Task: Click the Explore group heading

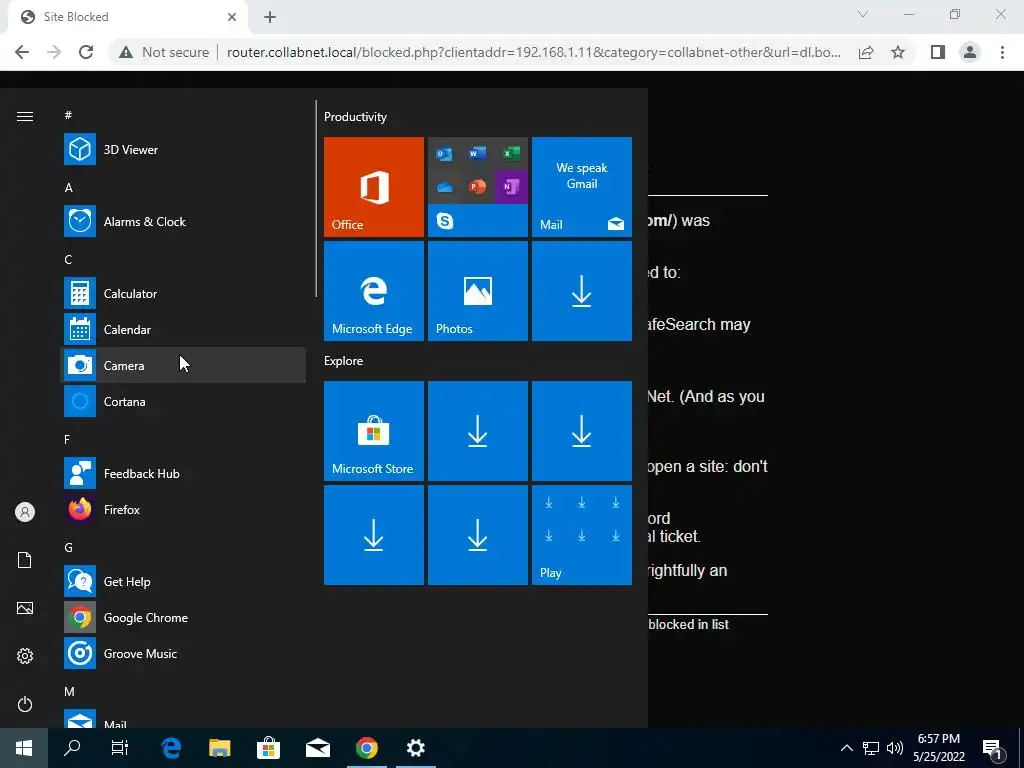Action: tap(344, 360)
